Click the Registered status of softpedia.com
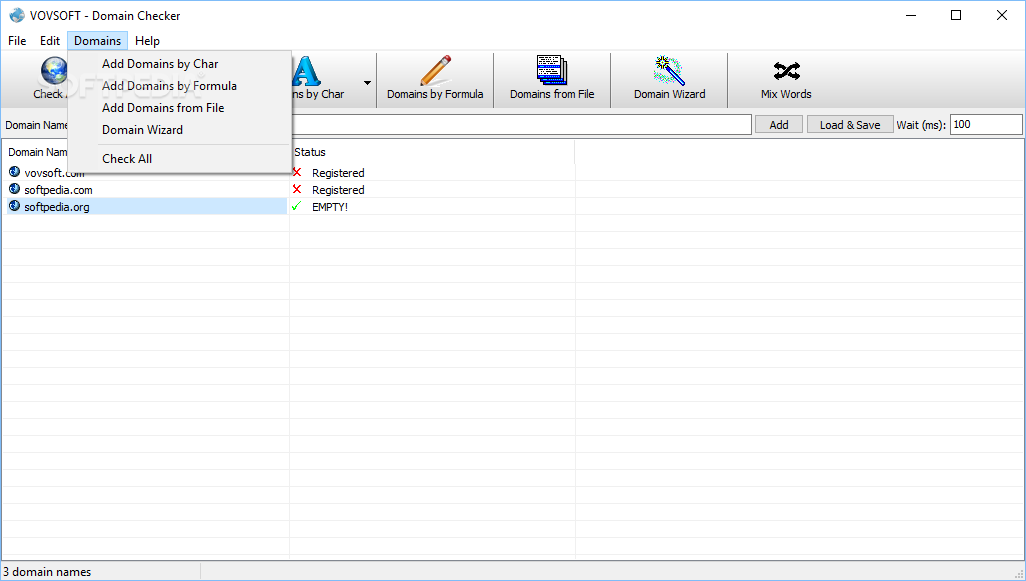This screenshot has height=581, width=1026. click(338, 190)
